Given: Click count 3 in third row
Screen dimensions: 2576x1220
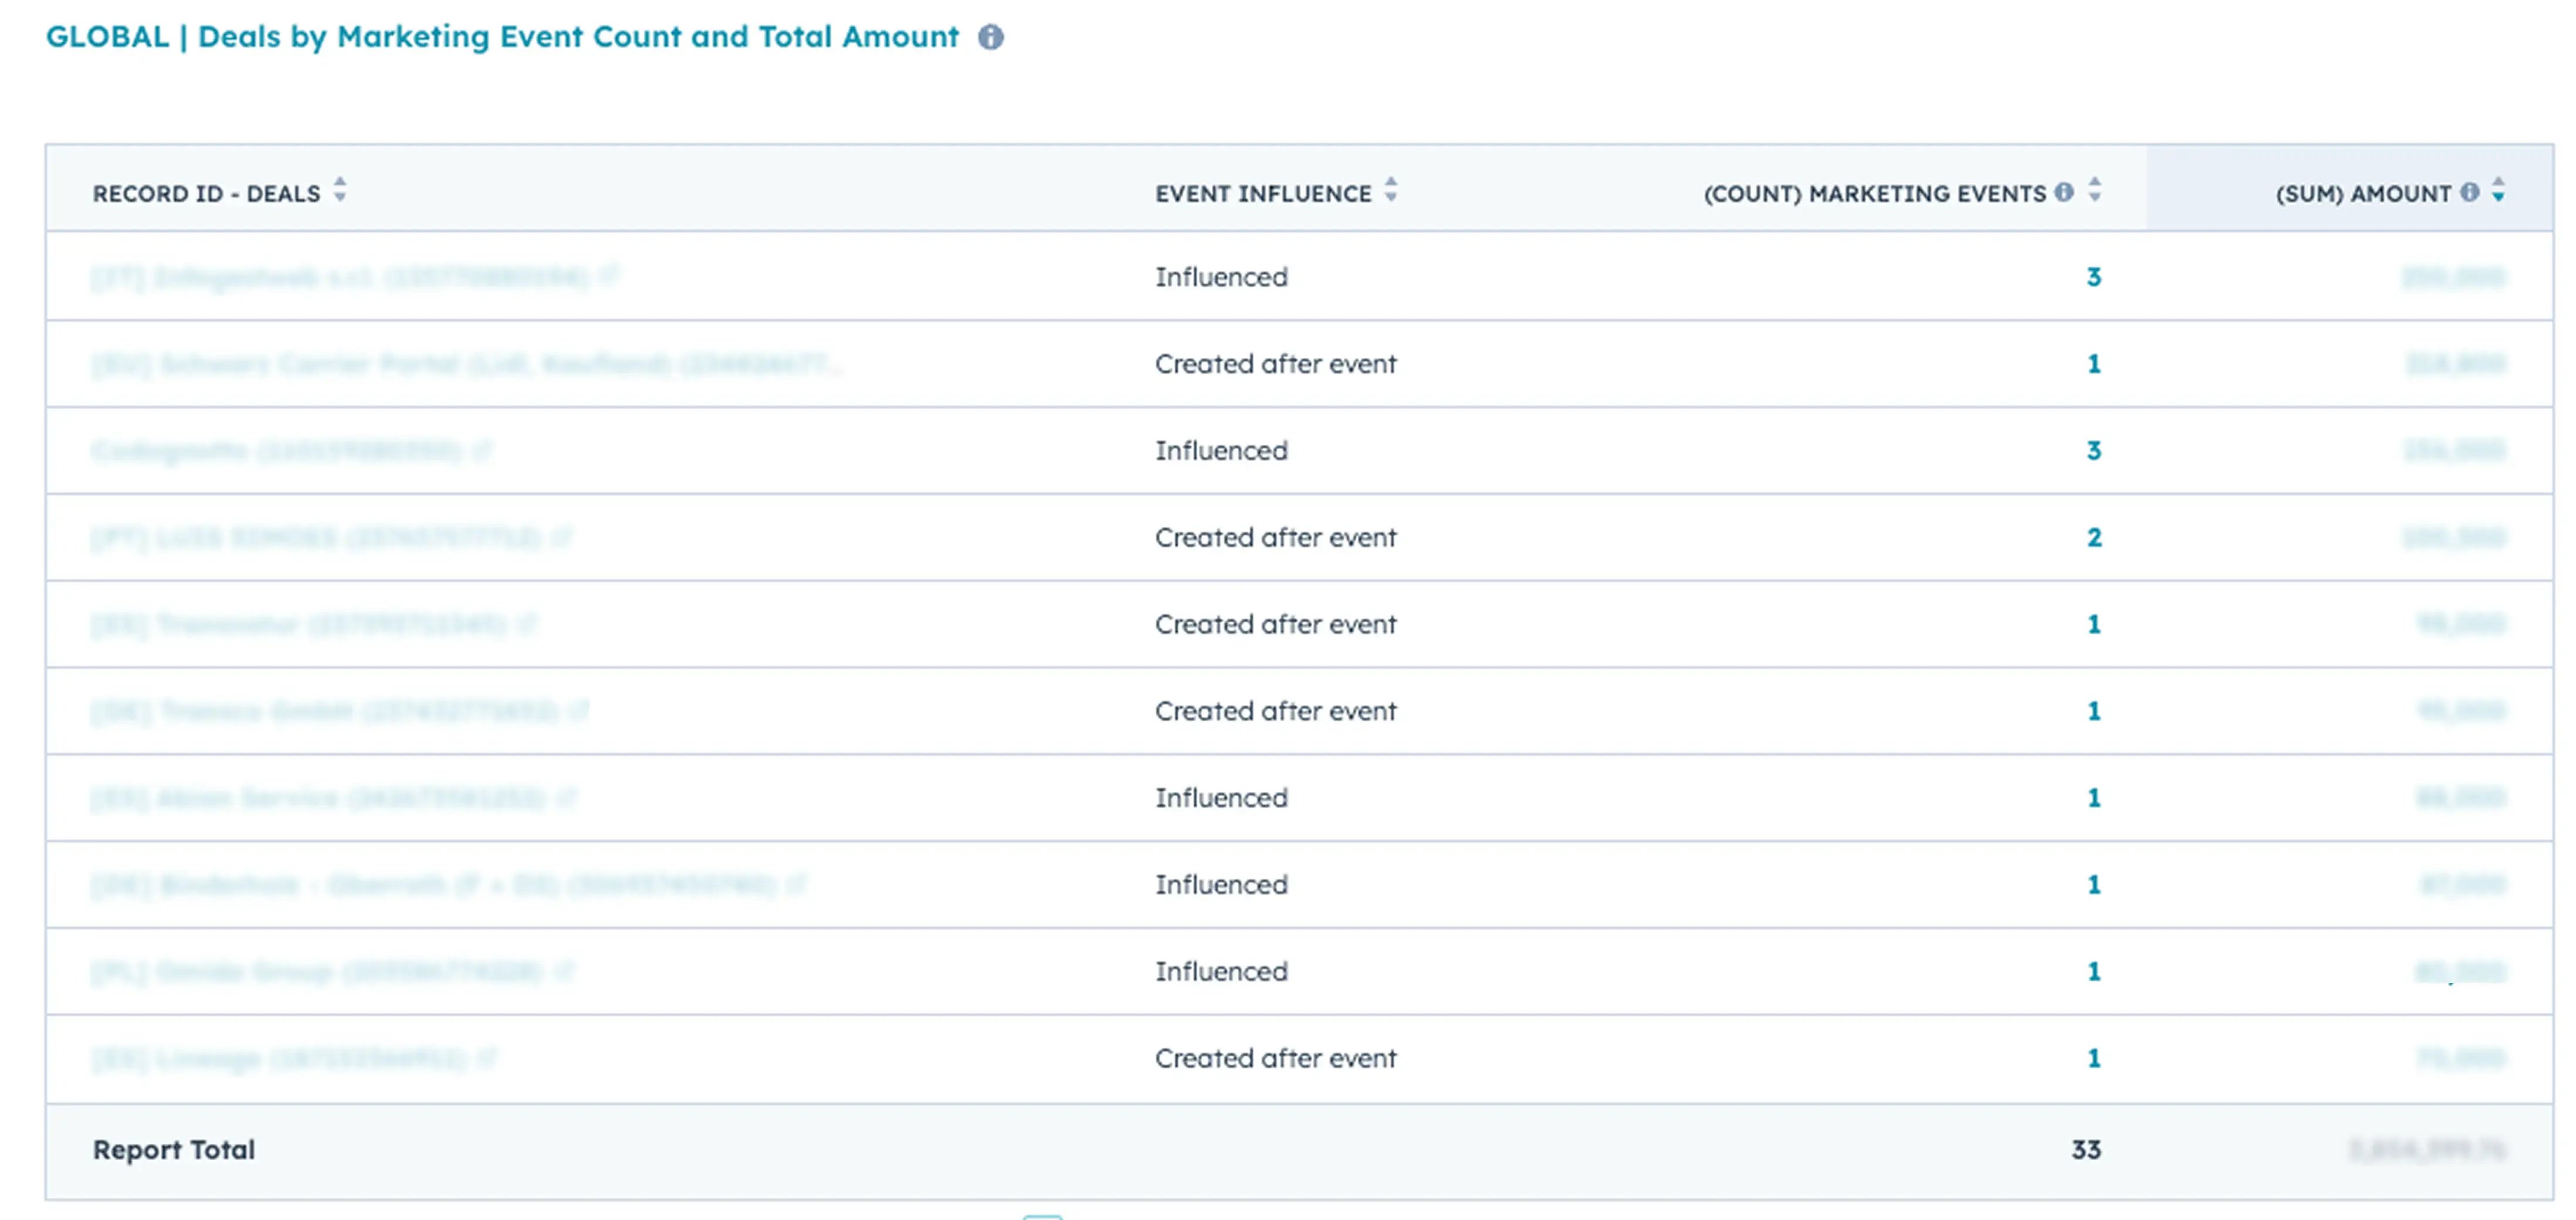Looking at the screenshot, I should click(2093, 451).
